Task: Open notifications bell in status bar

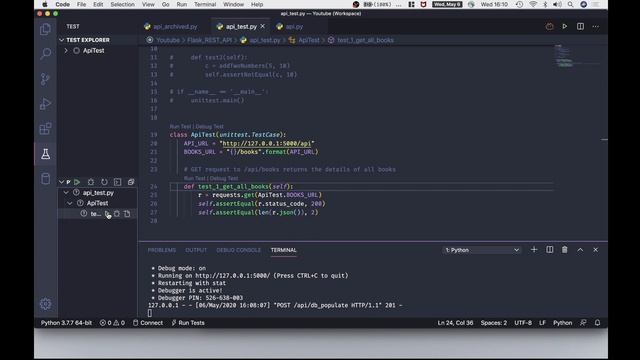Action: [598, 322]
